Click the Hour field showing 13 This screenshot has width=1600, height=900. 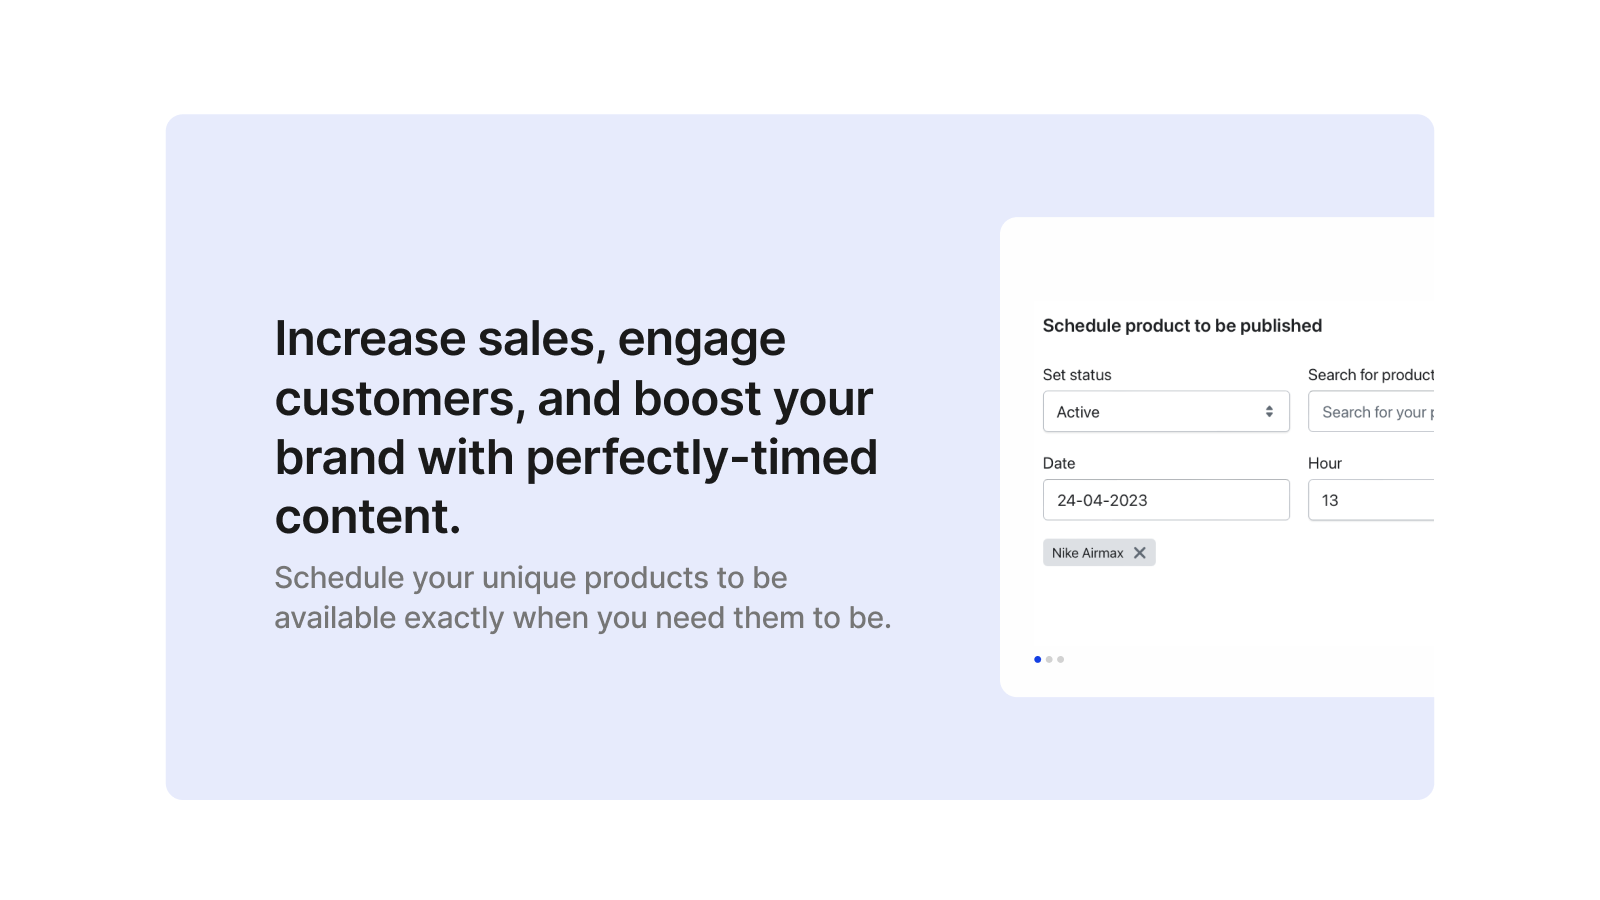point(1371,500)
